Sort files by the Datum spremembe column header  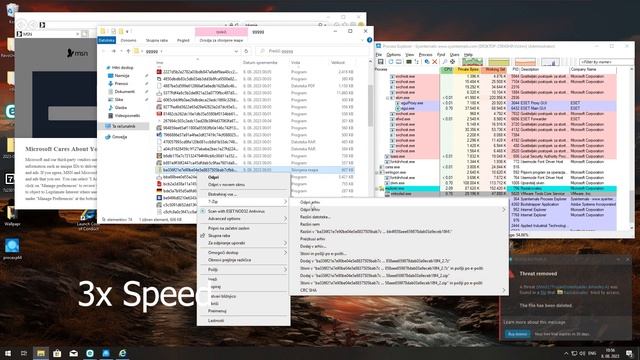click(x=260, y=62)
